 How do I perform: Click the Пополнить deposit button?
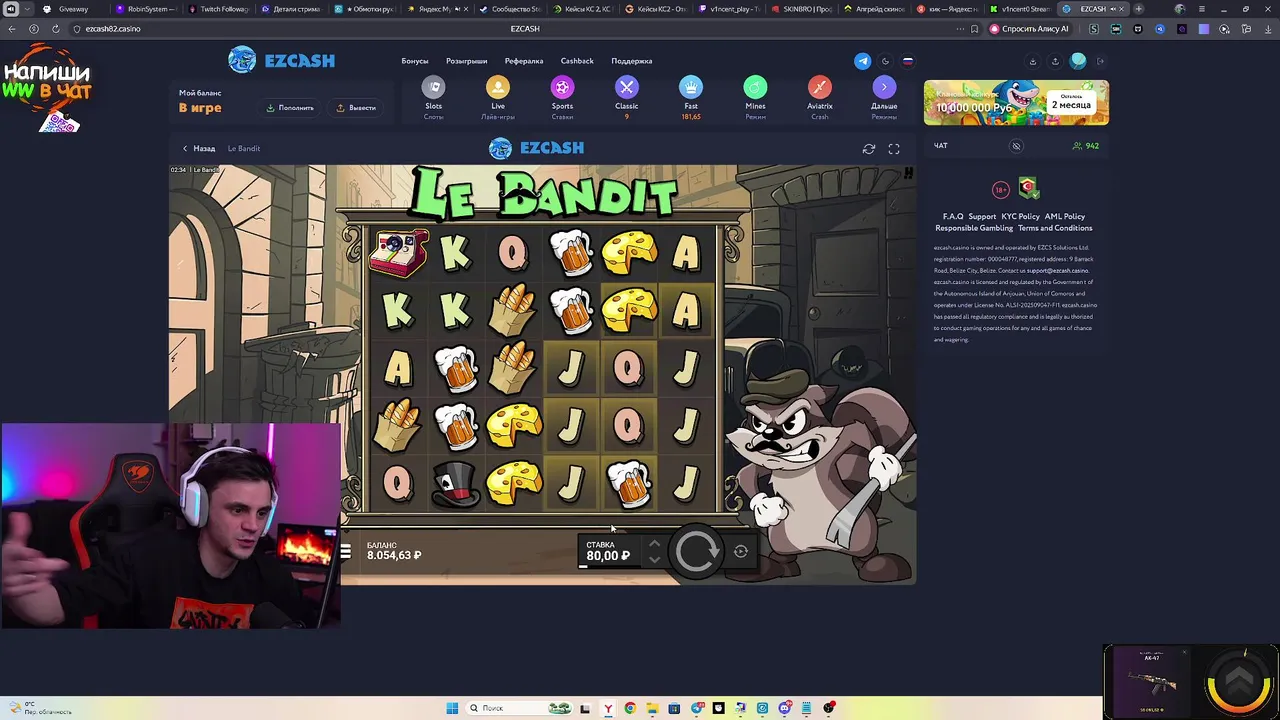pyautogui.click(x=290, y=108)
